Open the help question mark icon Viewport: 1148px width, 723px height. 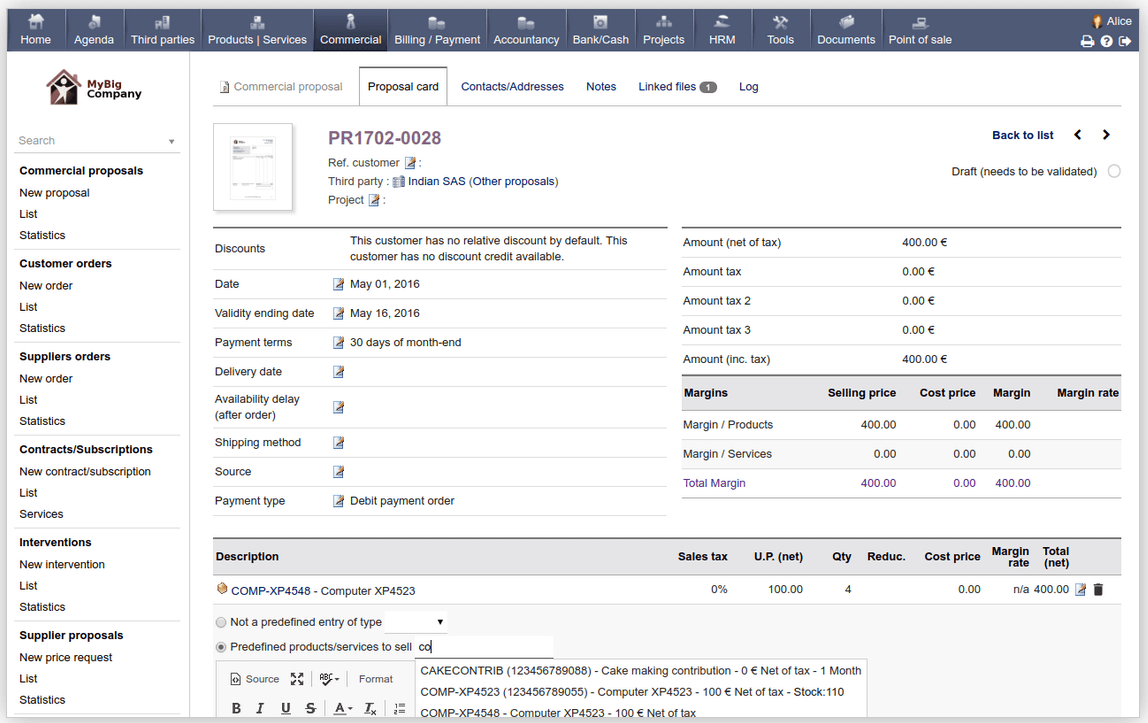[1106, 42]
